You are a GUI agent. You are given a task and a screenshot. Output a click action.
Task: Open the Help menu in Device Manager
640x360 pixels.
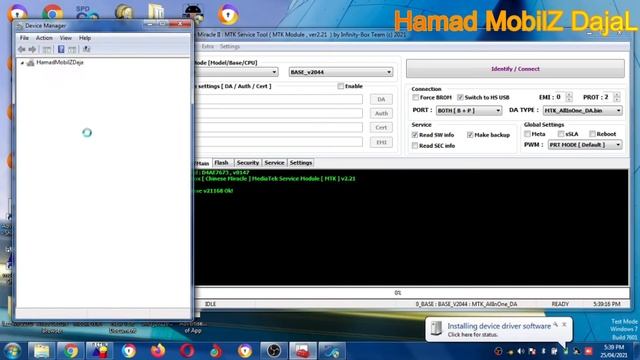85,38
